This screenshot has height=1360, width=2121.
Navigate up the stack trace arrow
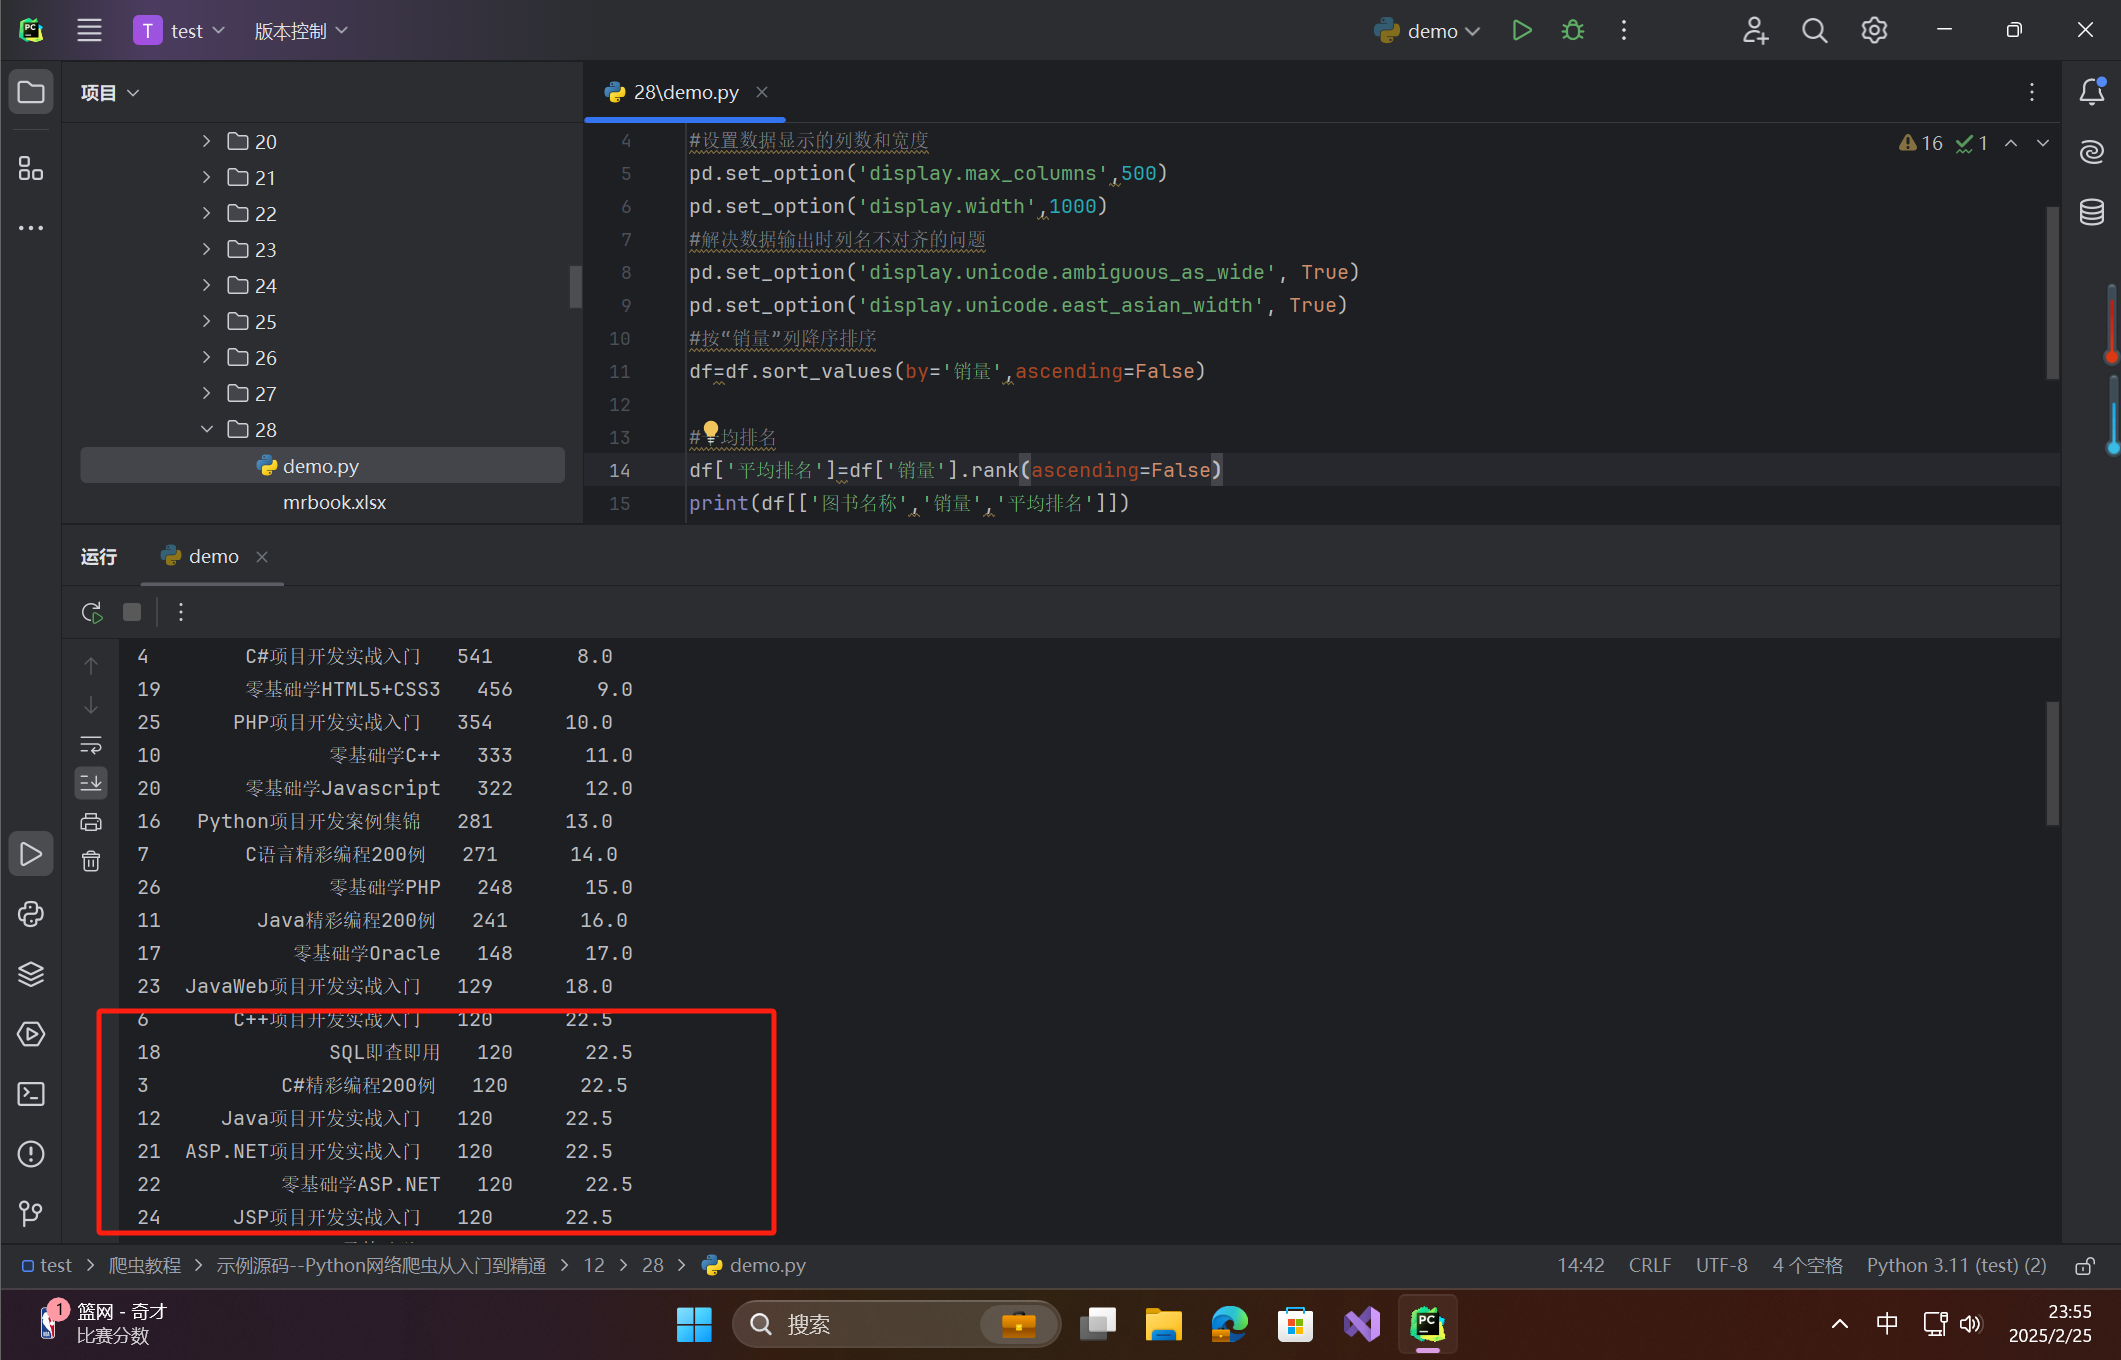tap(91, 665)
